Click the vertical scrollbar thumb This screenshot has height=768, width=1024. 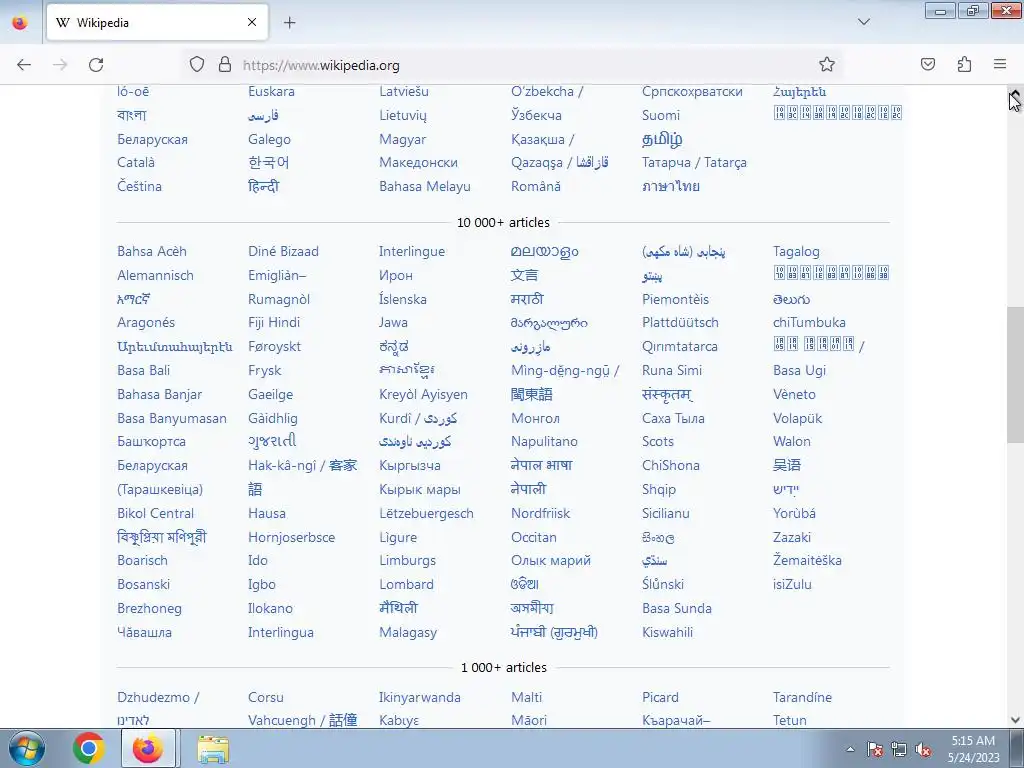(x=1015, y=375)
